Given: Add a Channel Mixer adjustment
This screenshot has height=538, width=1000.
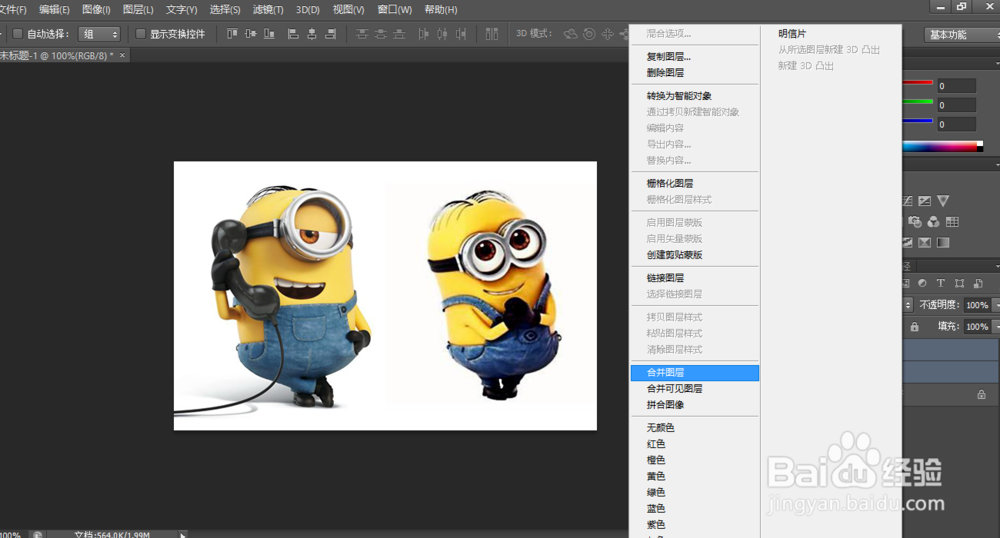Looking at the screenshot, I should point(934,222).
